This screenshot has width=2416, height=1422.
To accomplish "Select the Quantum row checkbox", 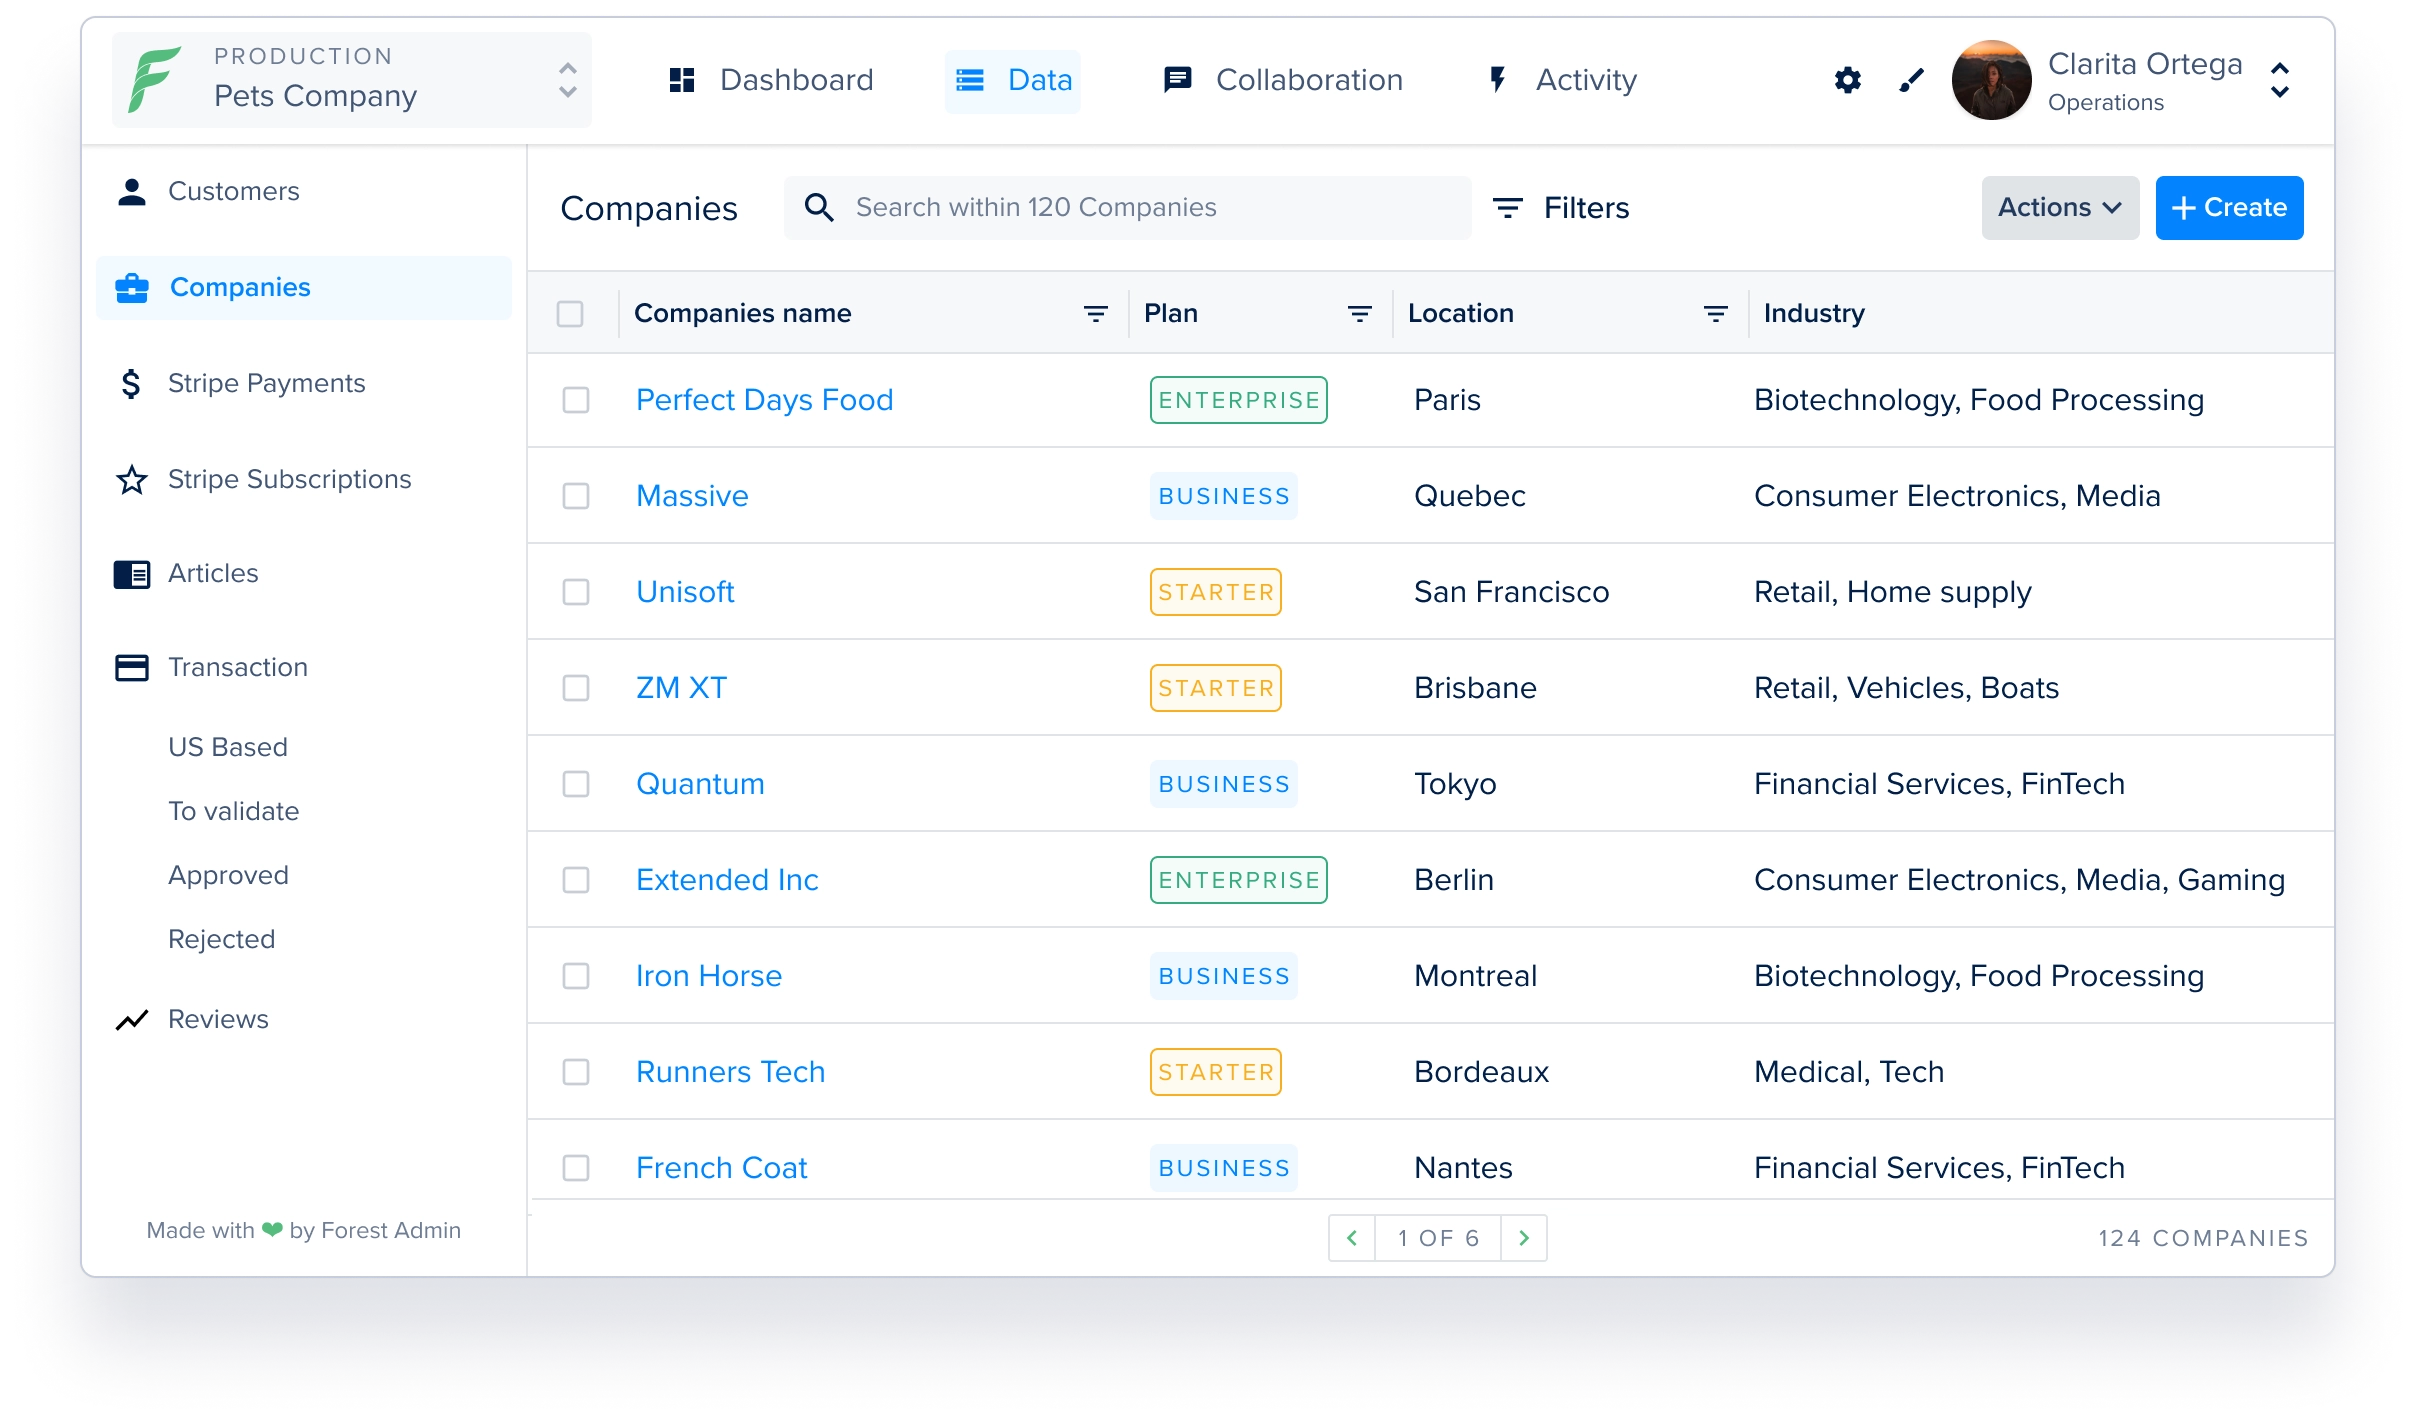I will click(x=576, y=784).
